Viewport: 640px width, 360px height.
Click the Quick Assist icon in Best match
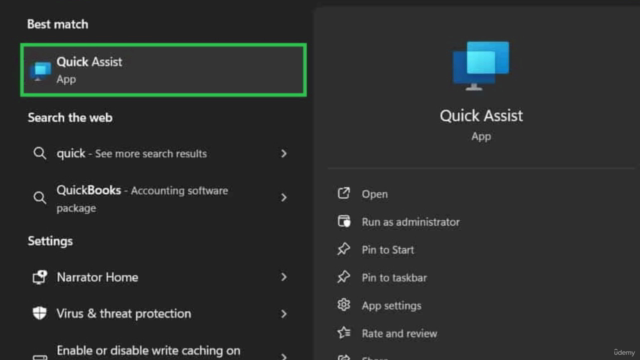[40, 71]
